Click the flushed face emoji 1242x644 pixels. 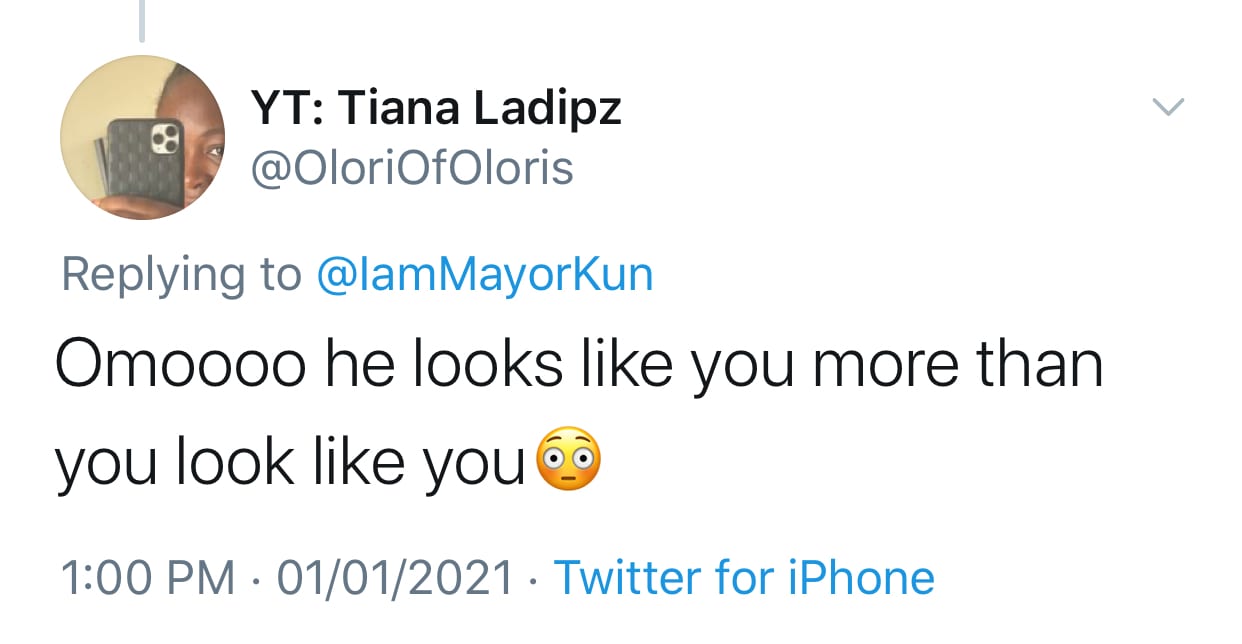pos(569,461)
